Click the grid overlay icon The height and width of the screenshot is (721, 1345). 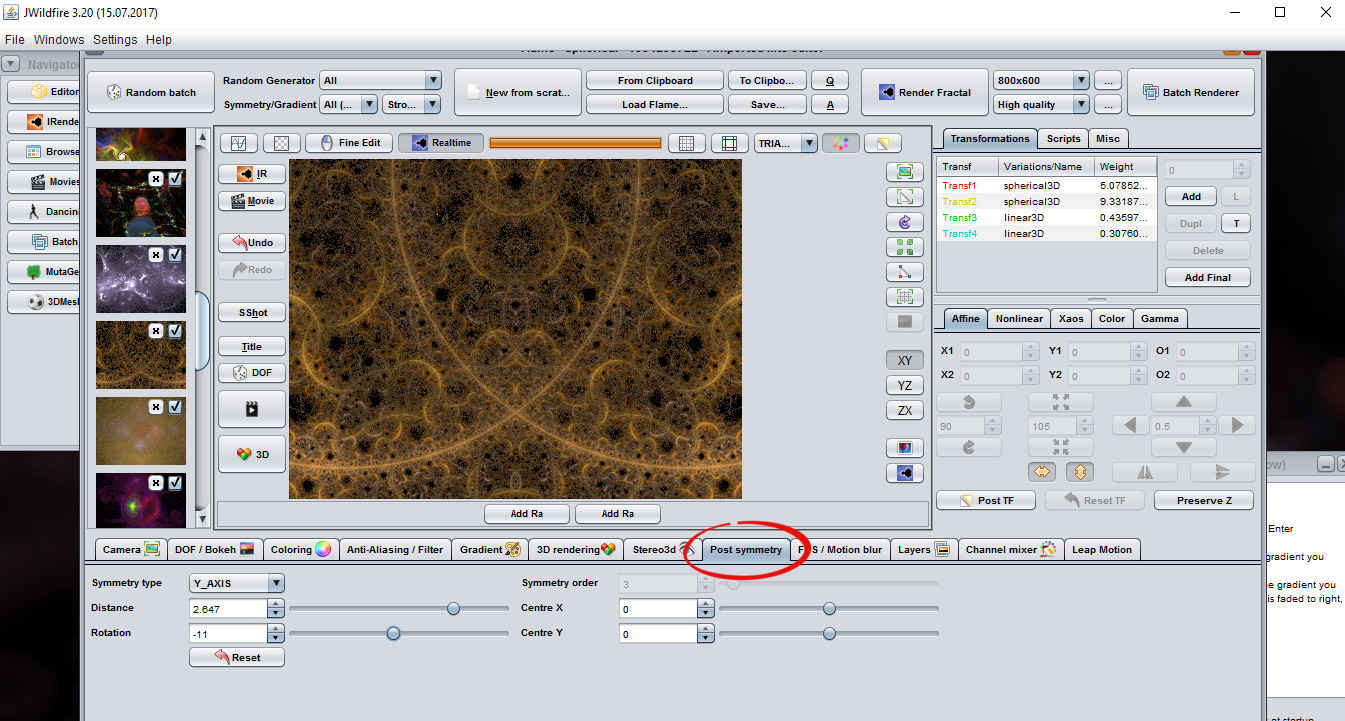[x=686, y=143]
